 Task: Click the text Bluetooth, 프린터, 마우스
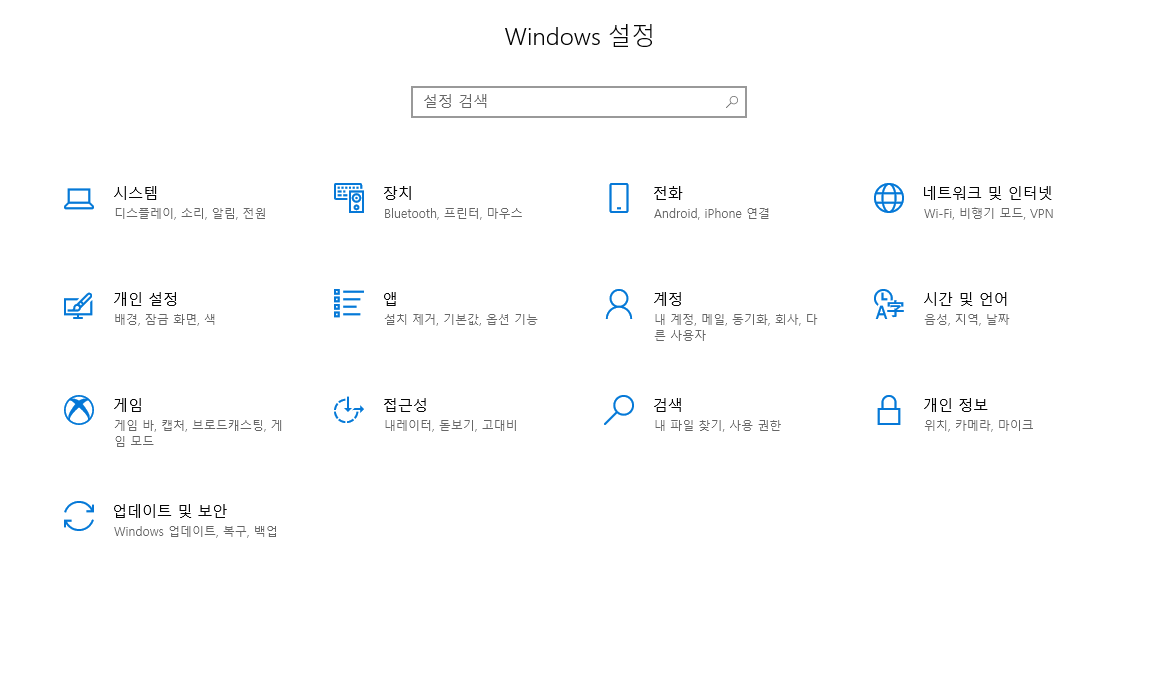453,213
